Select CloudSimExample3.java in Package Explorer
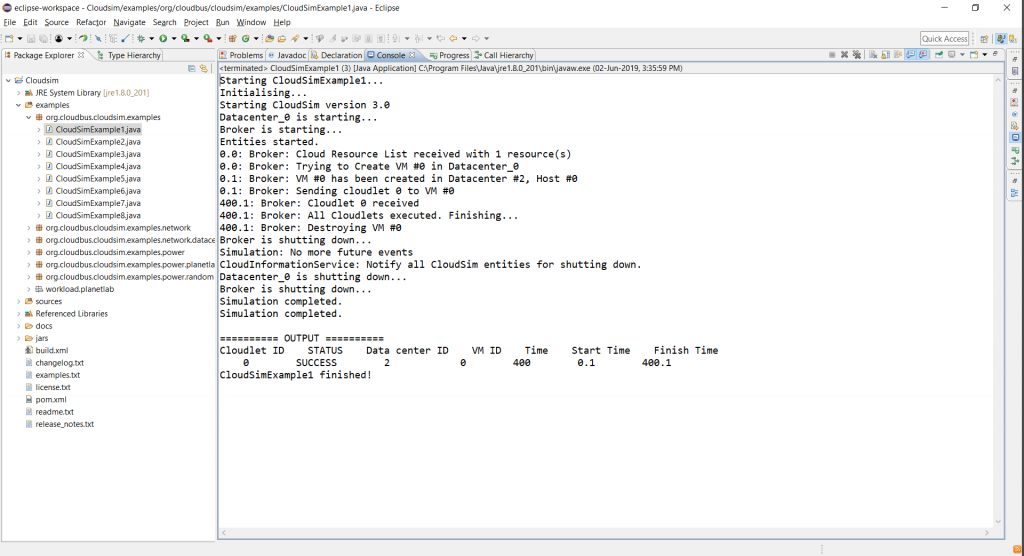The image size is (1024, 556). coord(98,154)
